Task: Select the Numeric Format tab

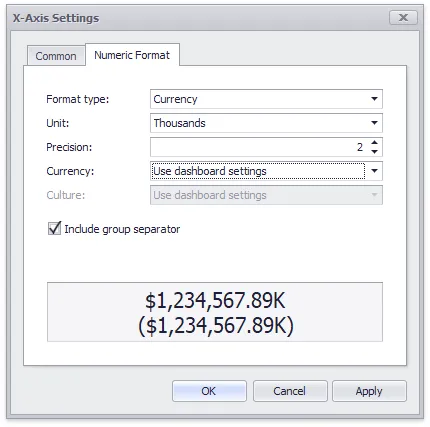Action: point(132,55)
